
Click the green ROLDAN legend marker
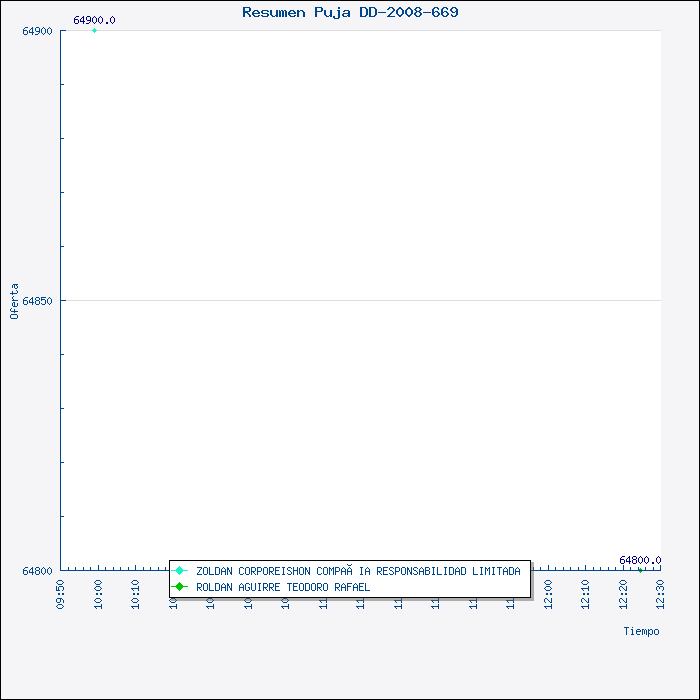click(x=180, y=587)
